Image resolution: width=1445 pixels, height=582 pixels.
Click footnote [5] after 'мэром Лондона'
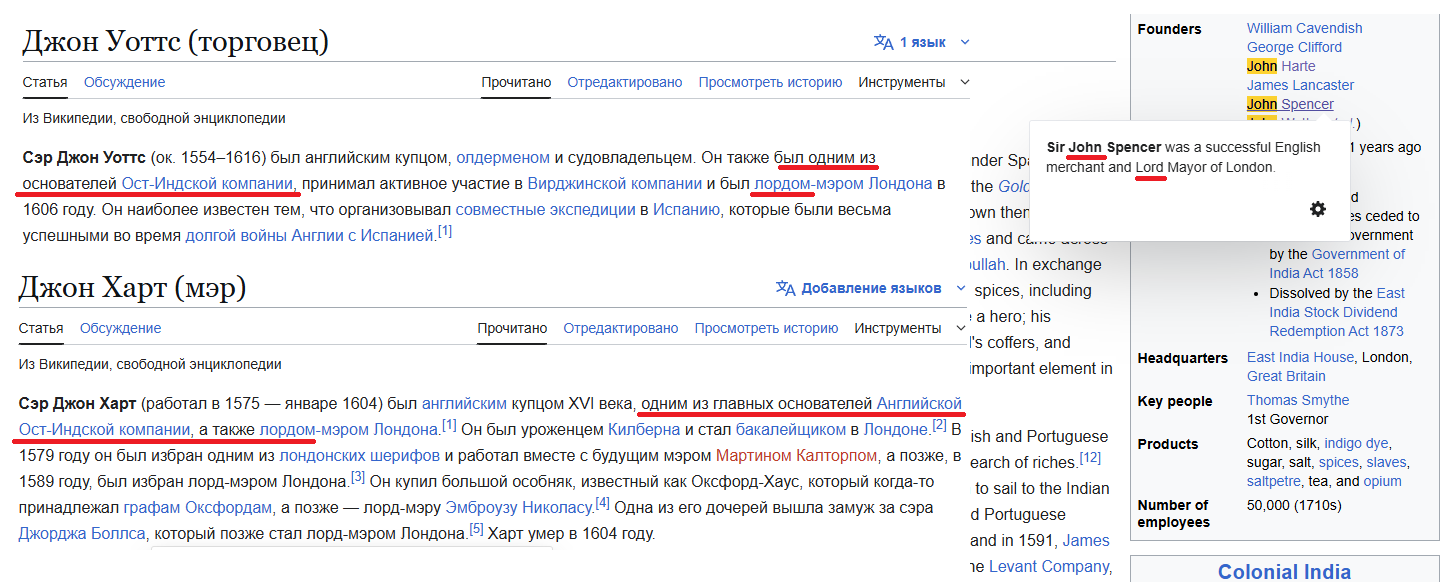point(476,529)
